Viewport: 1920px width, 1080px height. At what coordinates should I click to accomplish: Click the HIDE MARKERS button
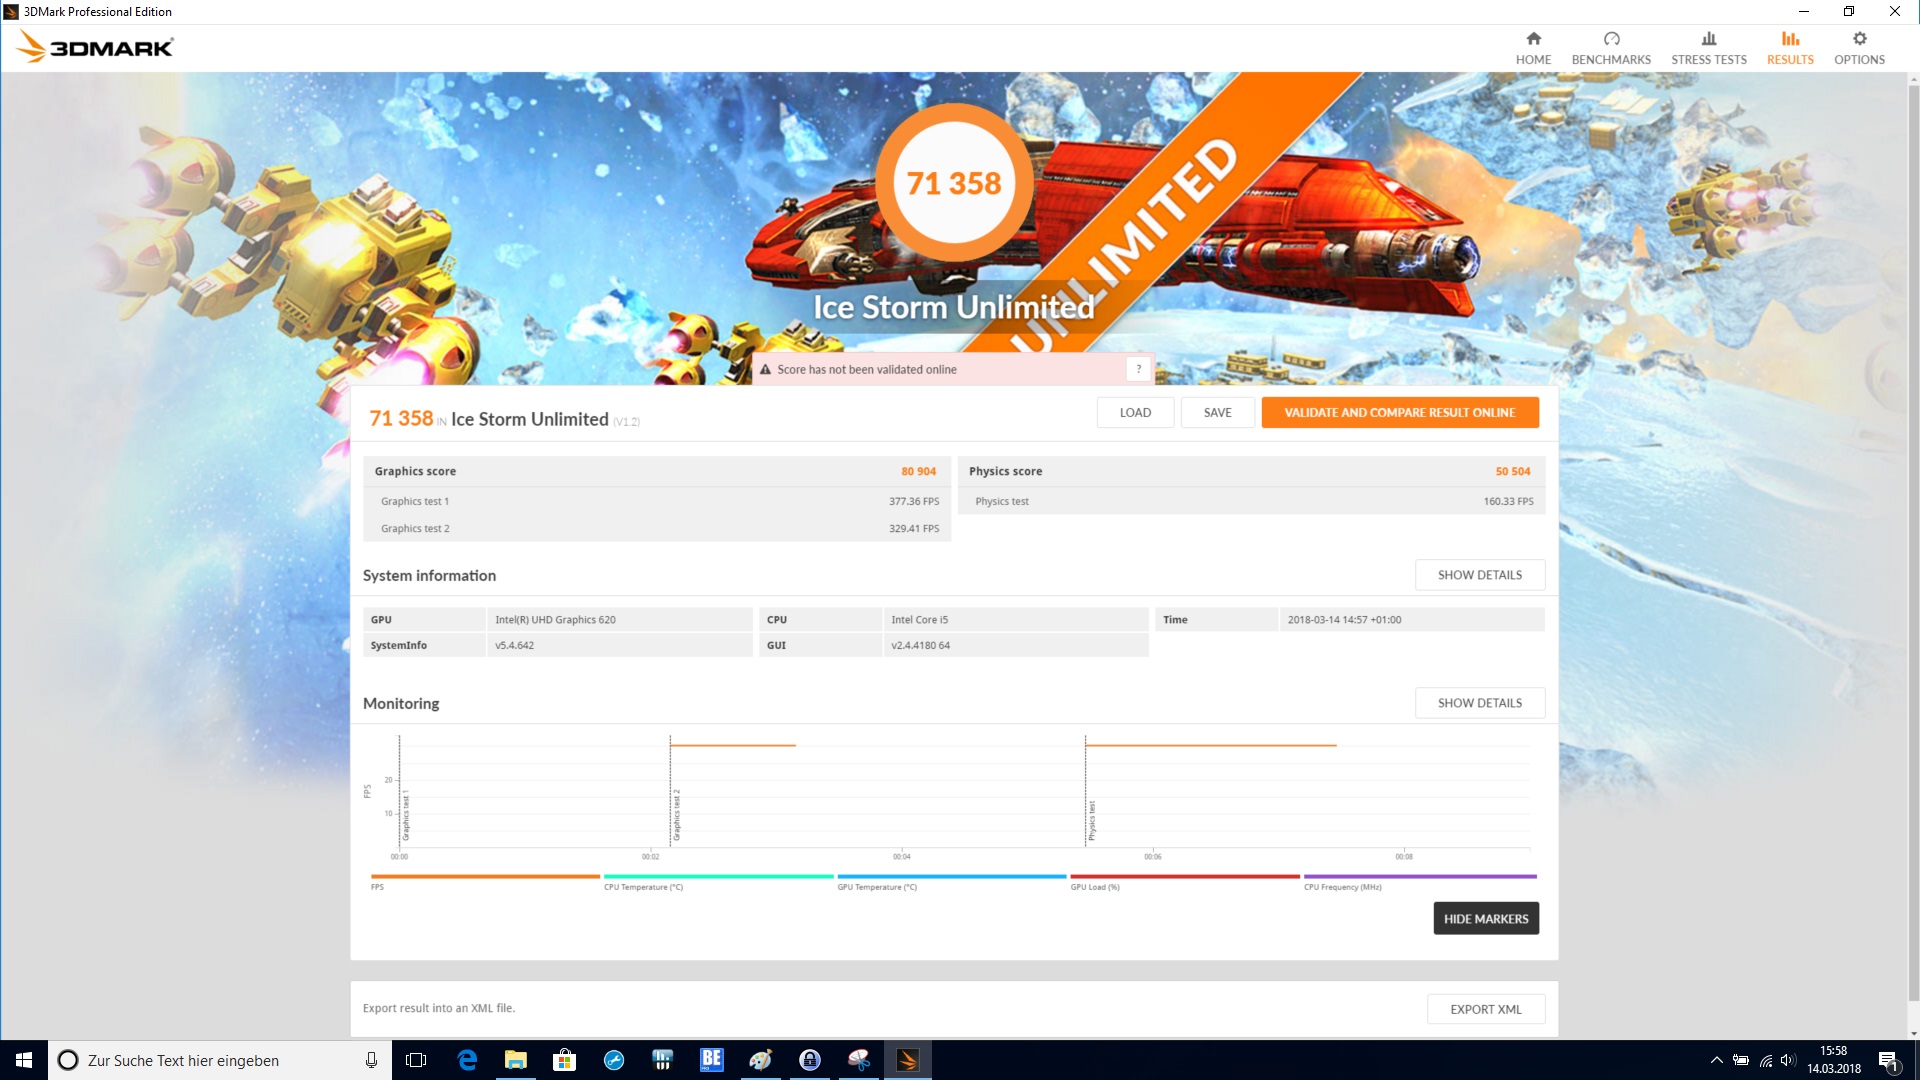[1486, 918]
